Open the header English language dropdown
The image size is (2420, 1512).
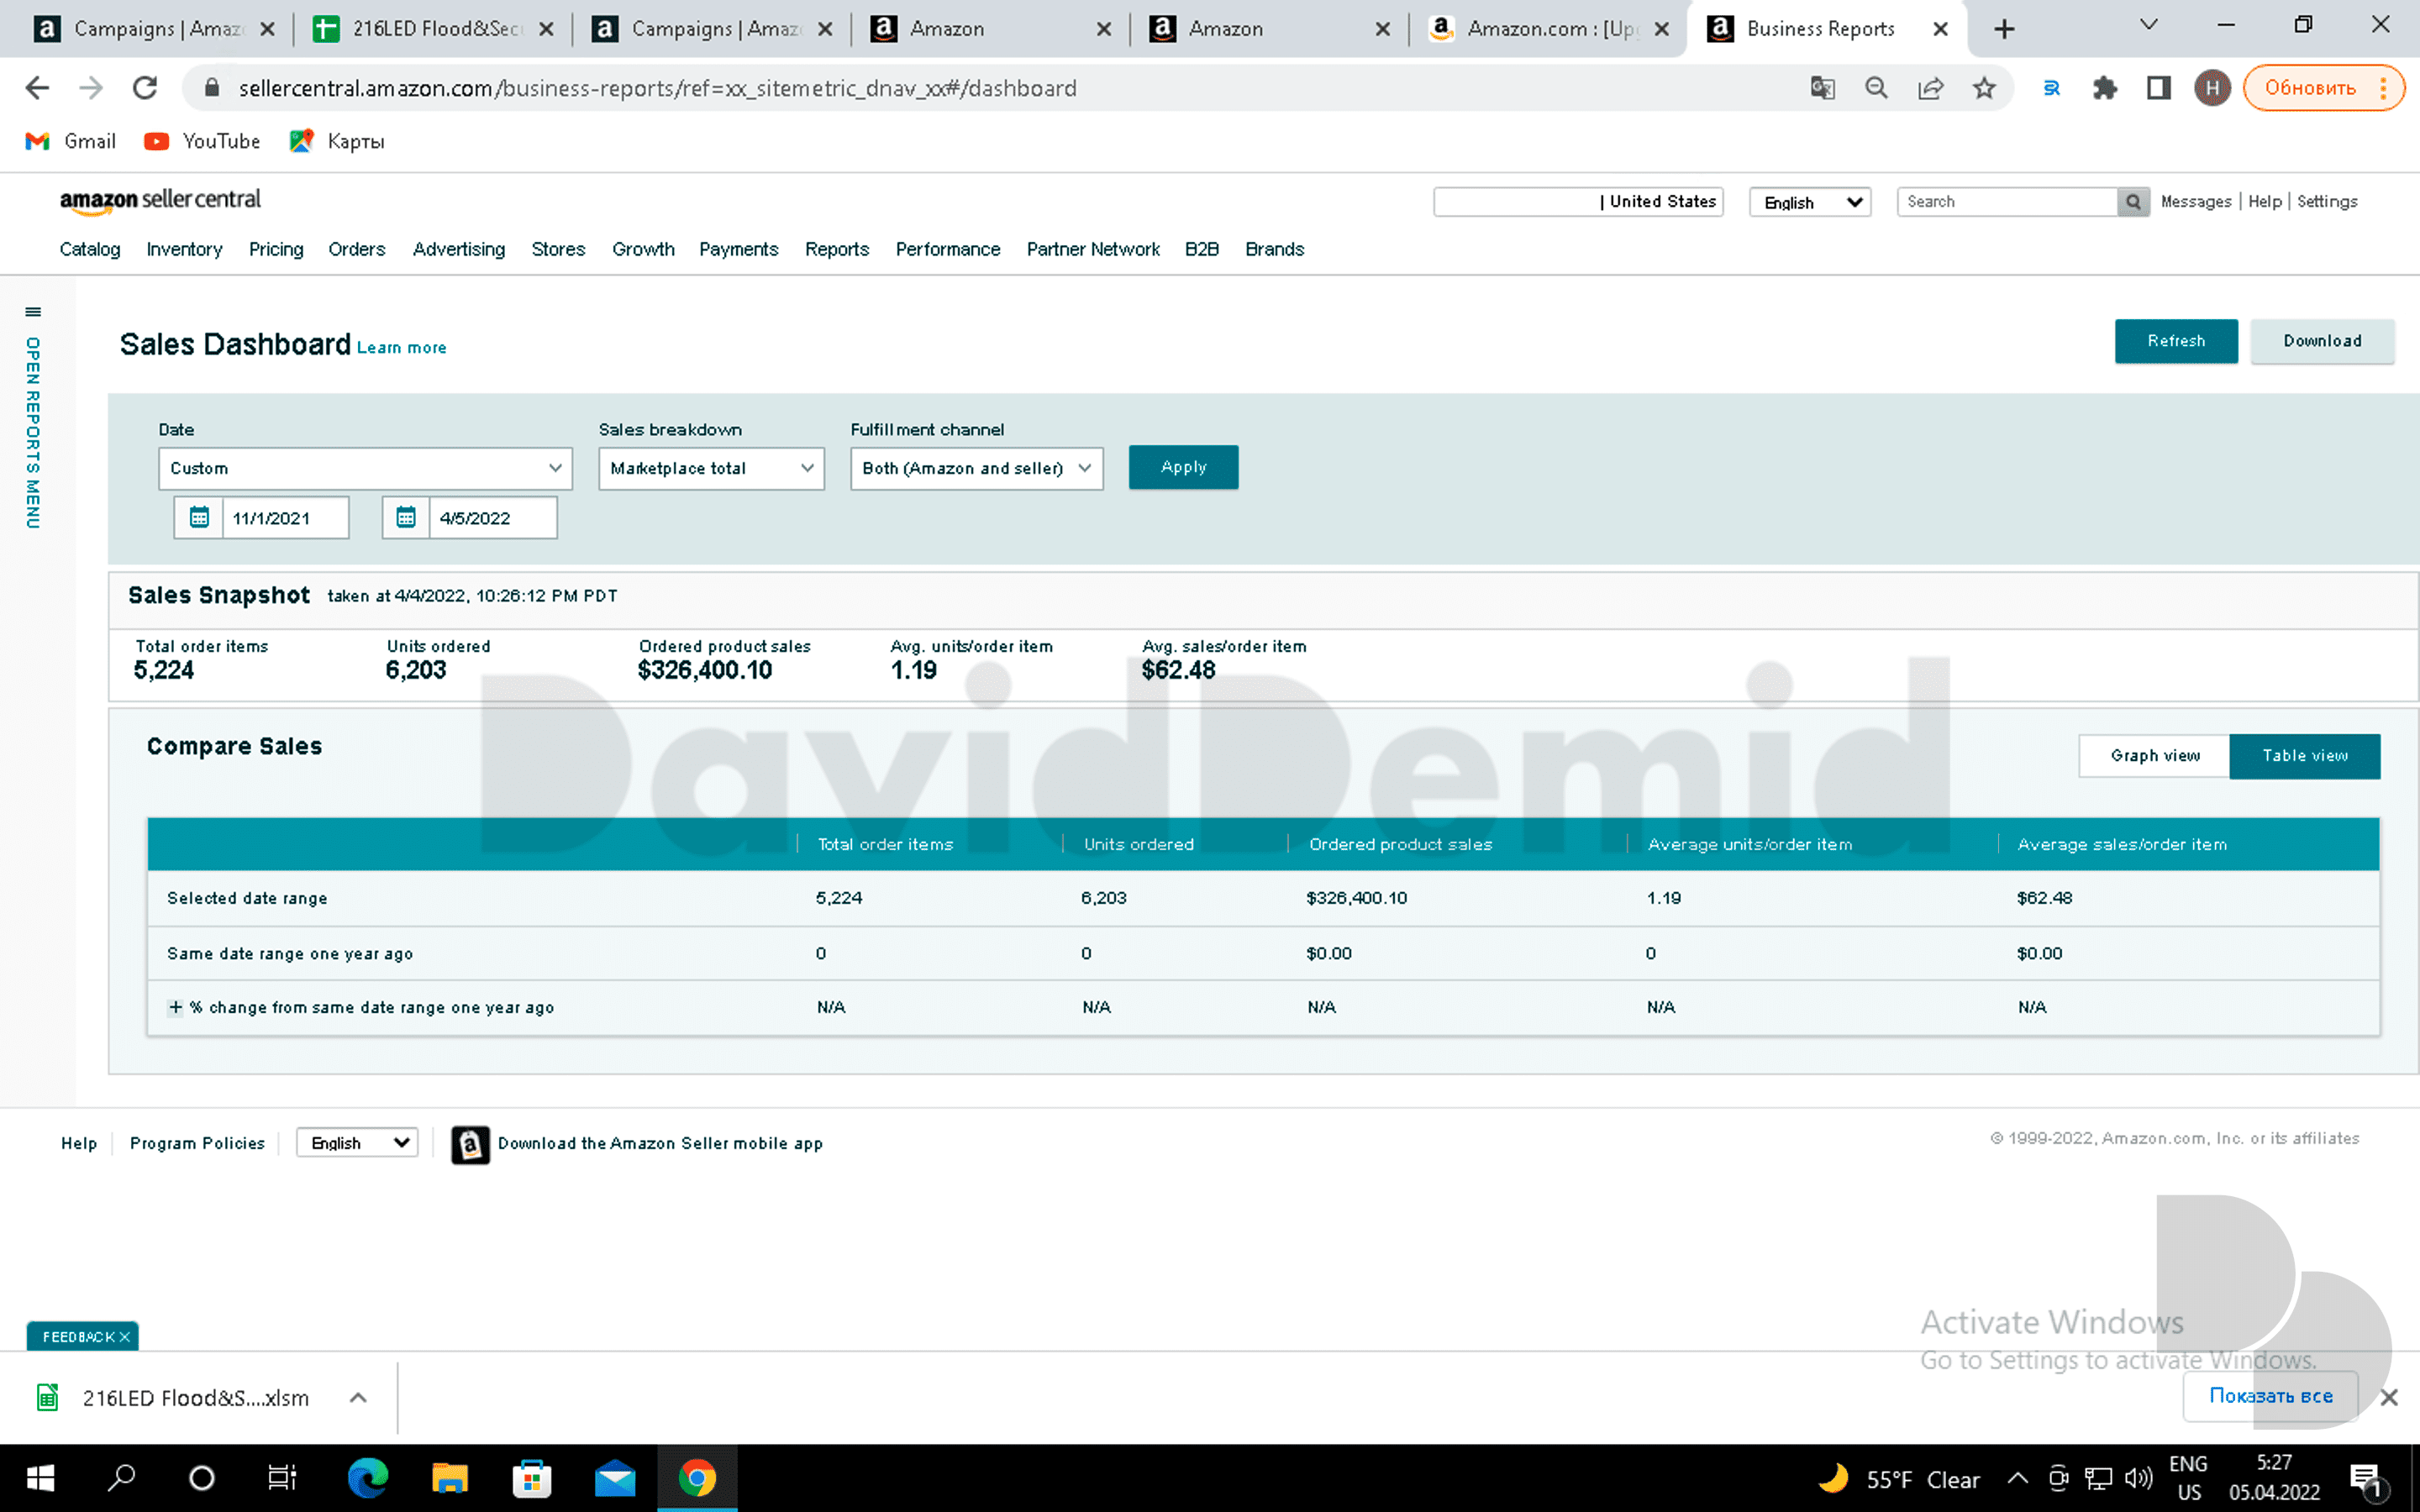tap(1809, 202)
